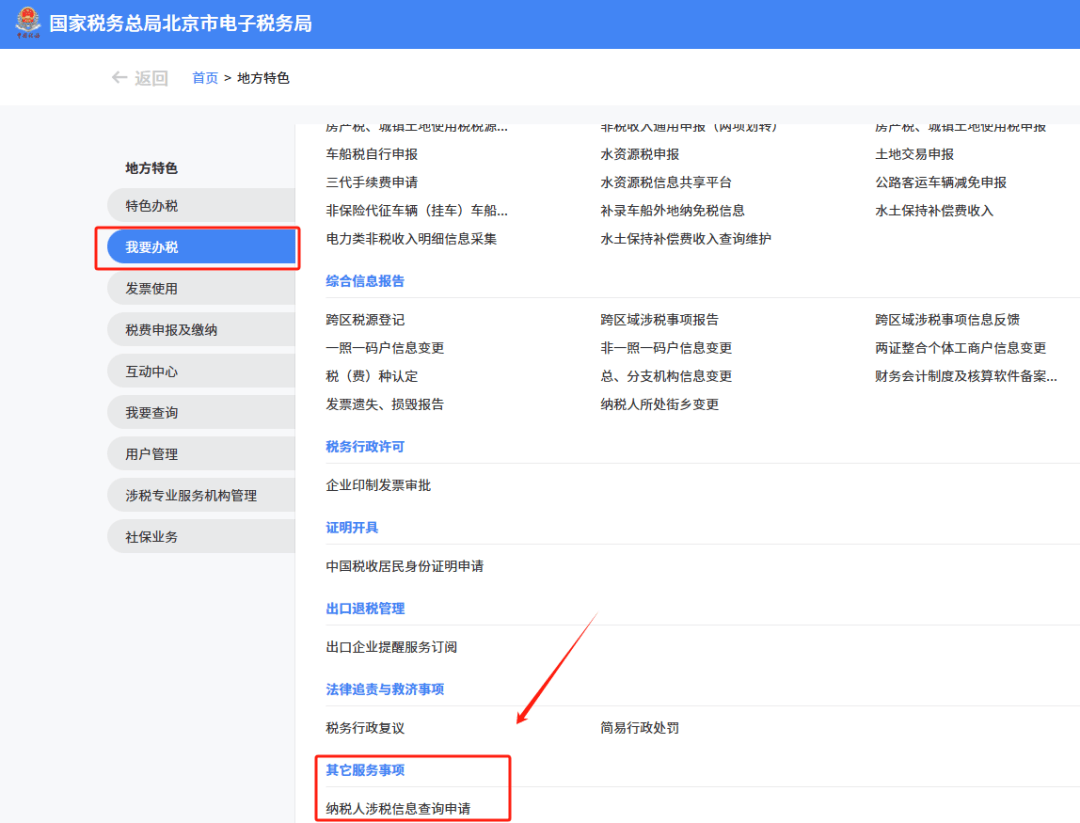Click the national tax emblem logo
Screen dimensions: 1080x823
pos(28,22)
